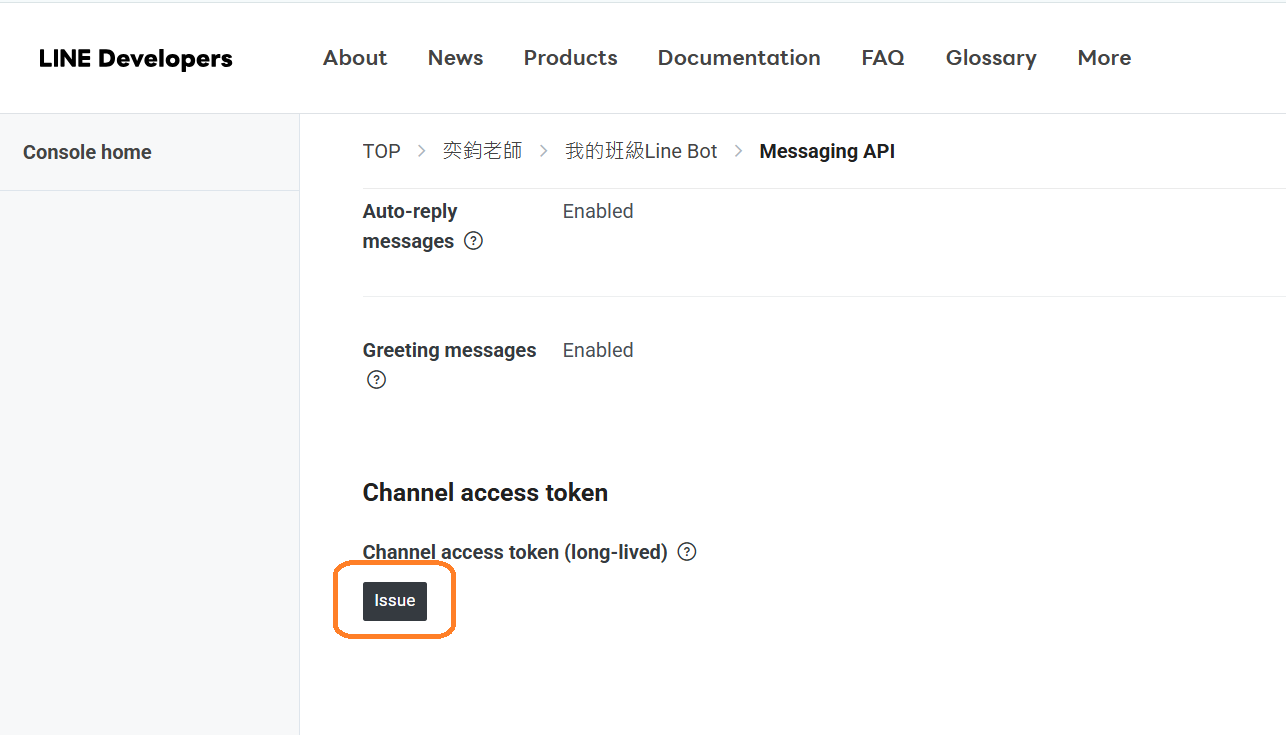Open the FAQ page
1286x735 pixels.
pyautogui.click(x=883, y=58)
